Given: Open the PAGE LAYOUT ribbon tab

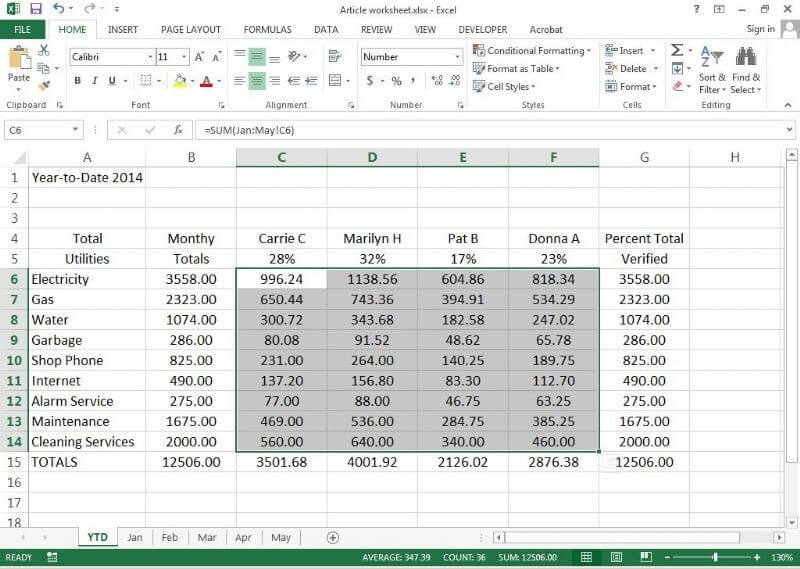Looking at the screenshot, I should coord(190,30).
